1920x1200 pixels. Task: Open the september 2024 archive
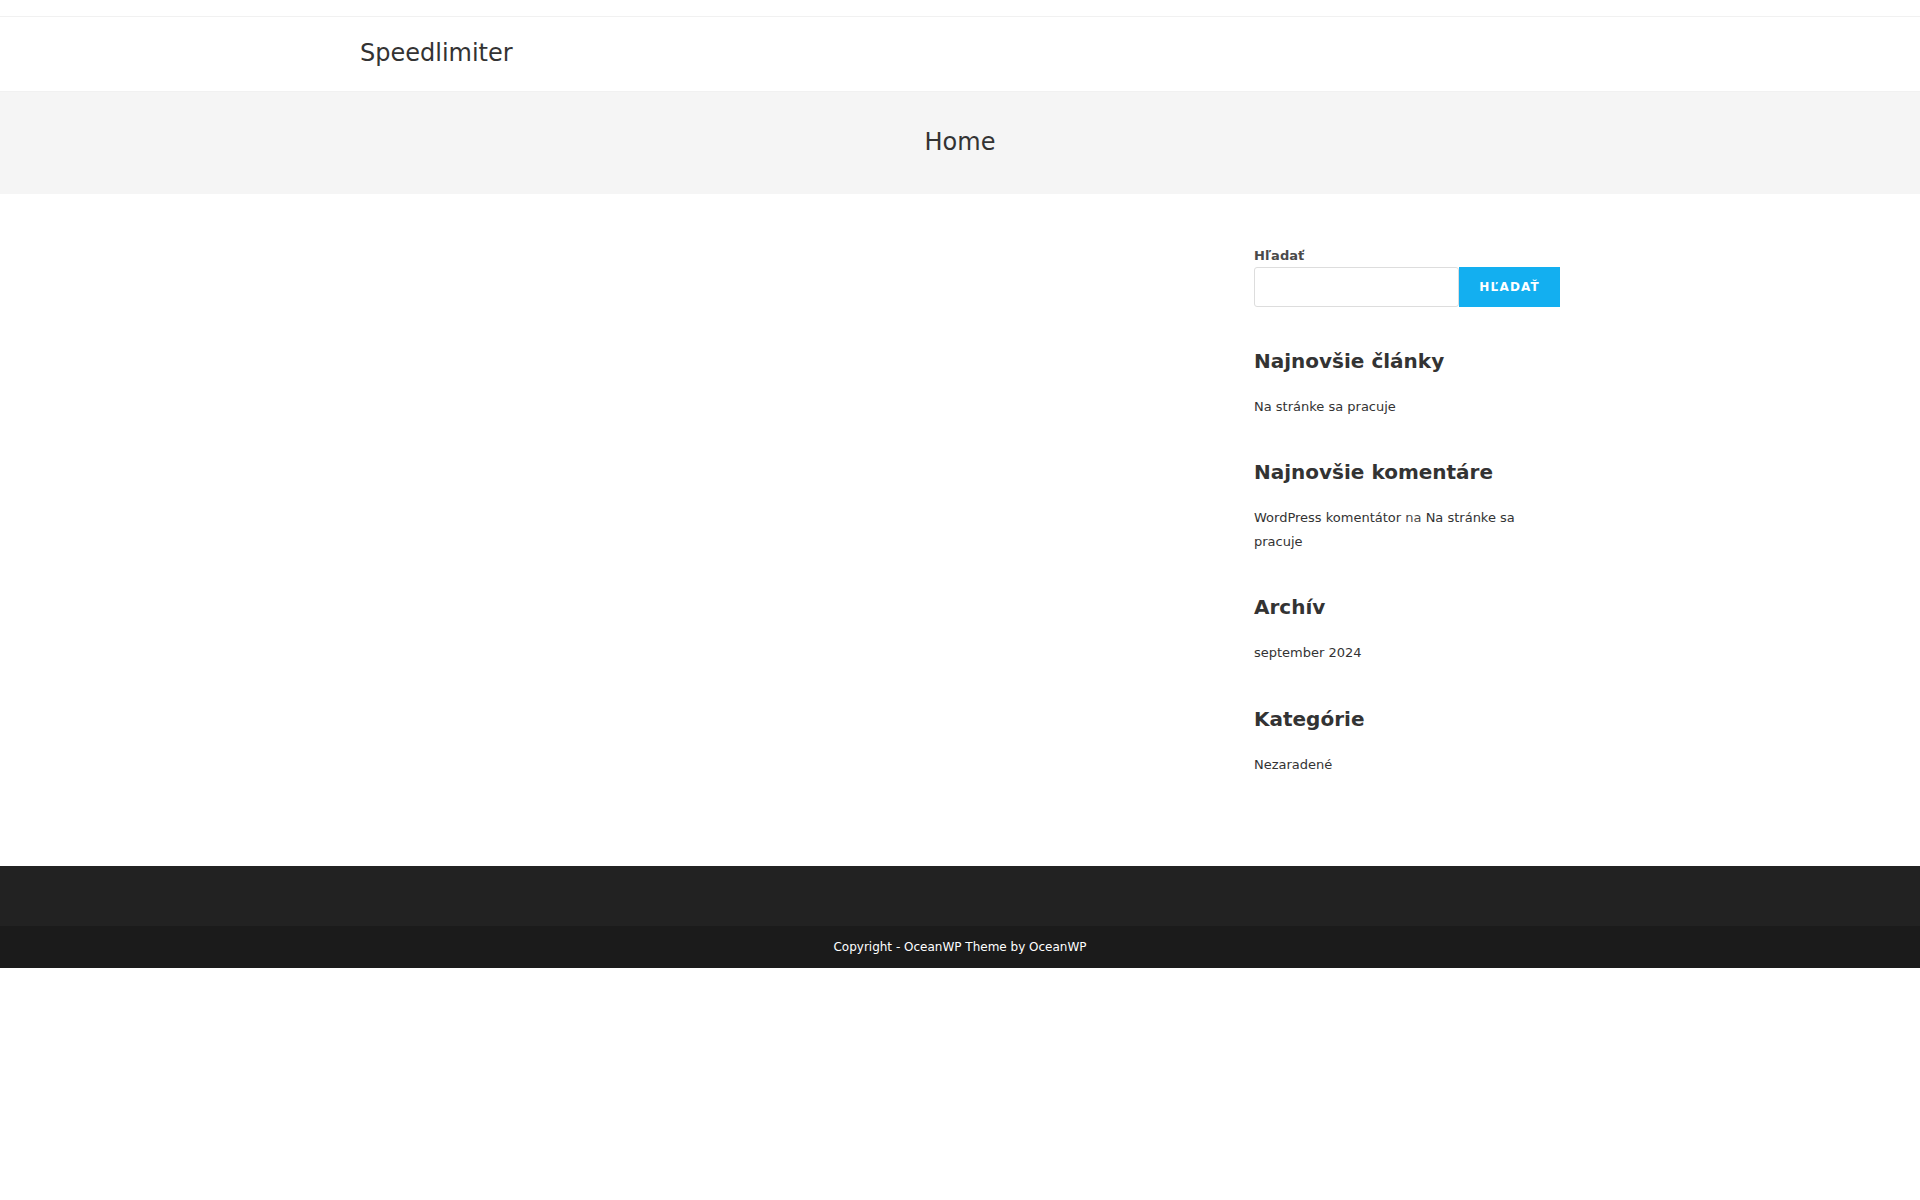[1307, 653]
